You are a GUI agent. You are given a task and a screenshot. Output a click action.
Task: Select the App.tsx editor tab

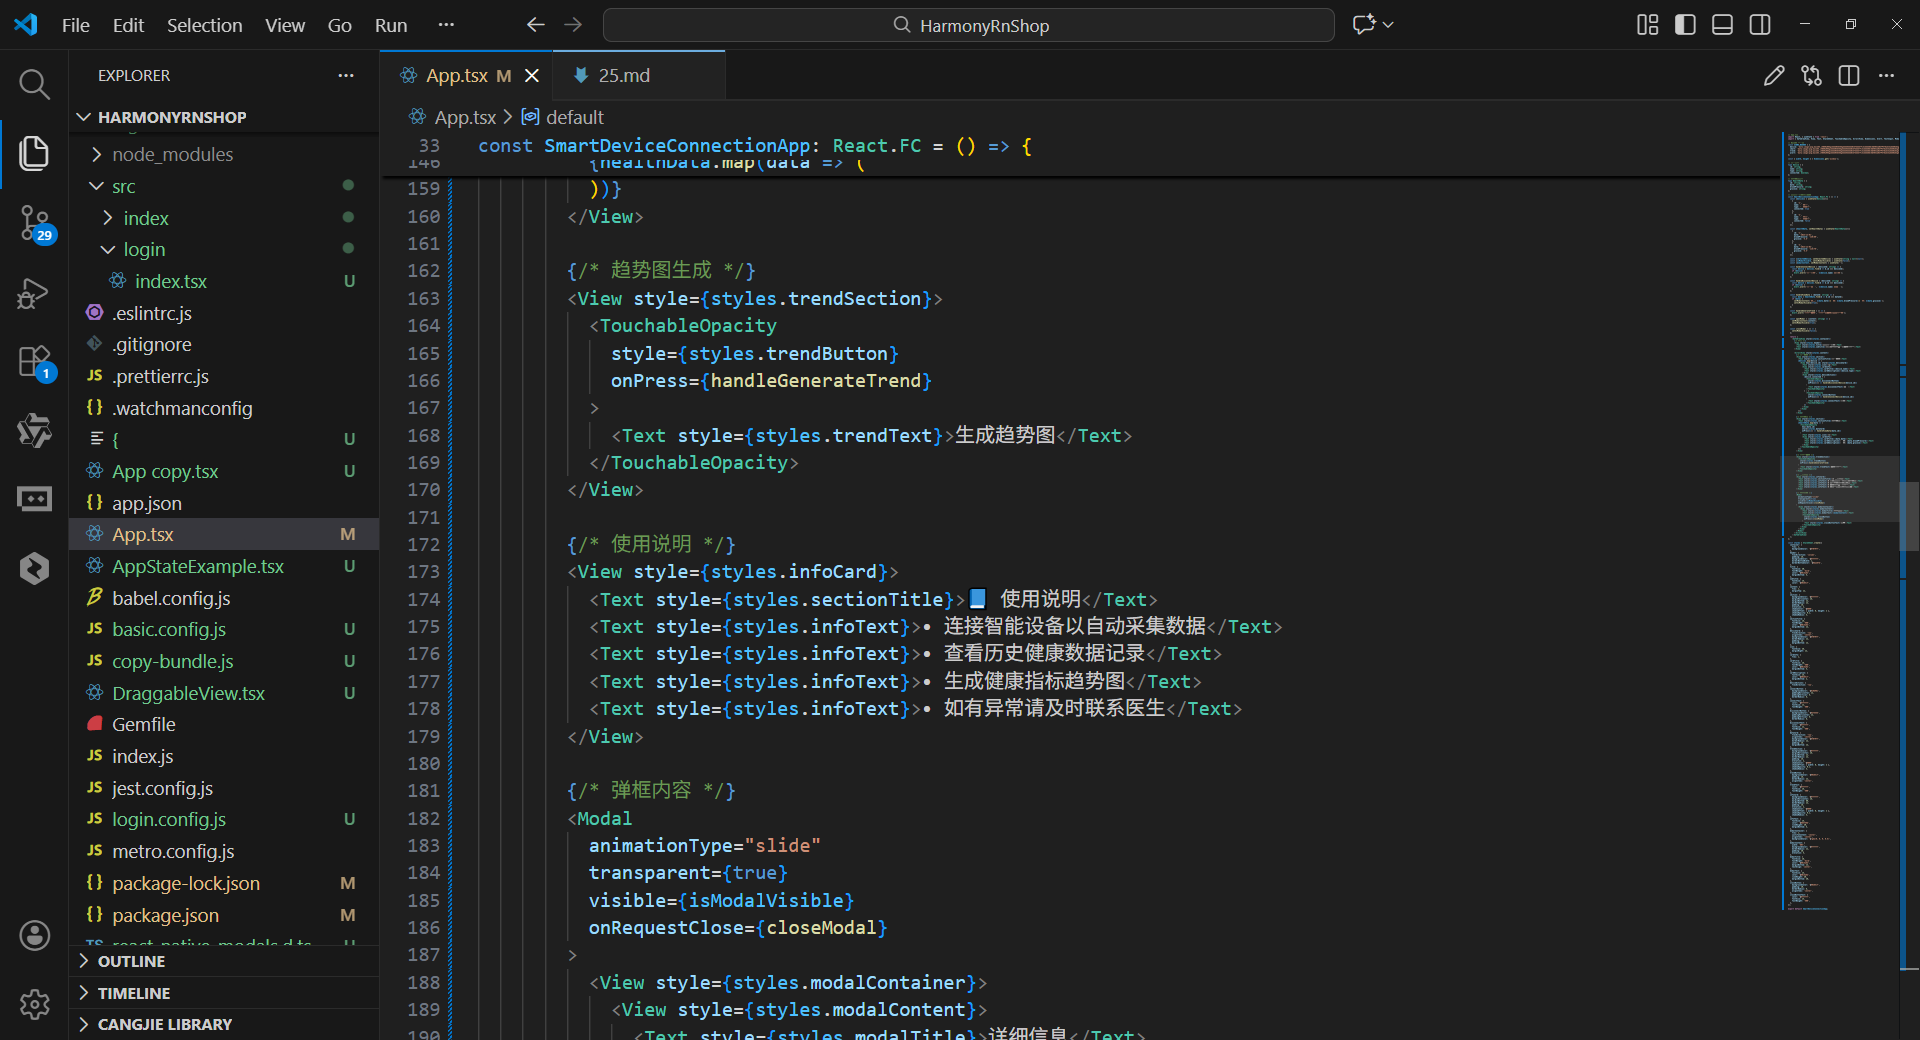pos(468,76)
